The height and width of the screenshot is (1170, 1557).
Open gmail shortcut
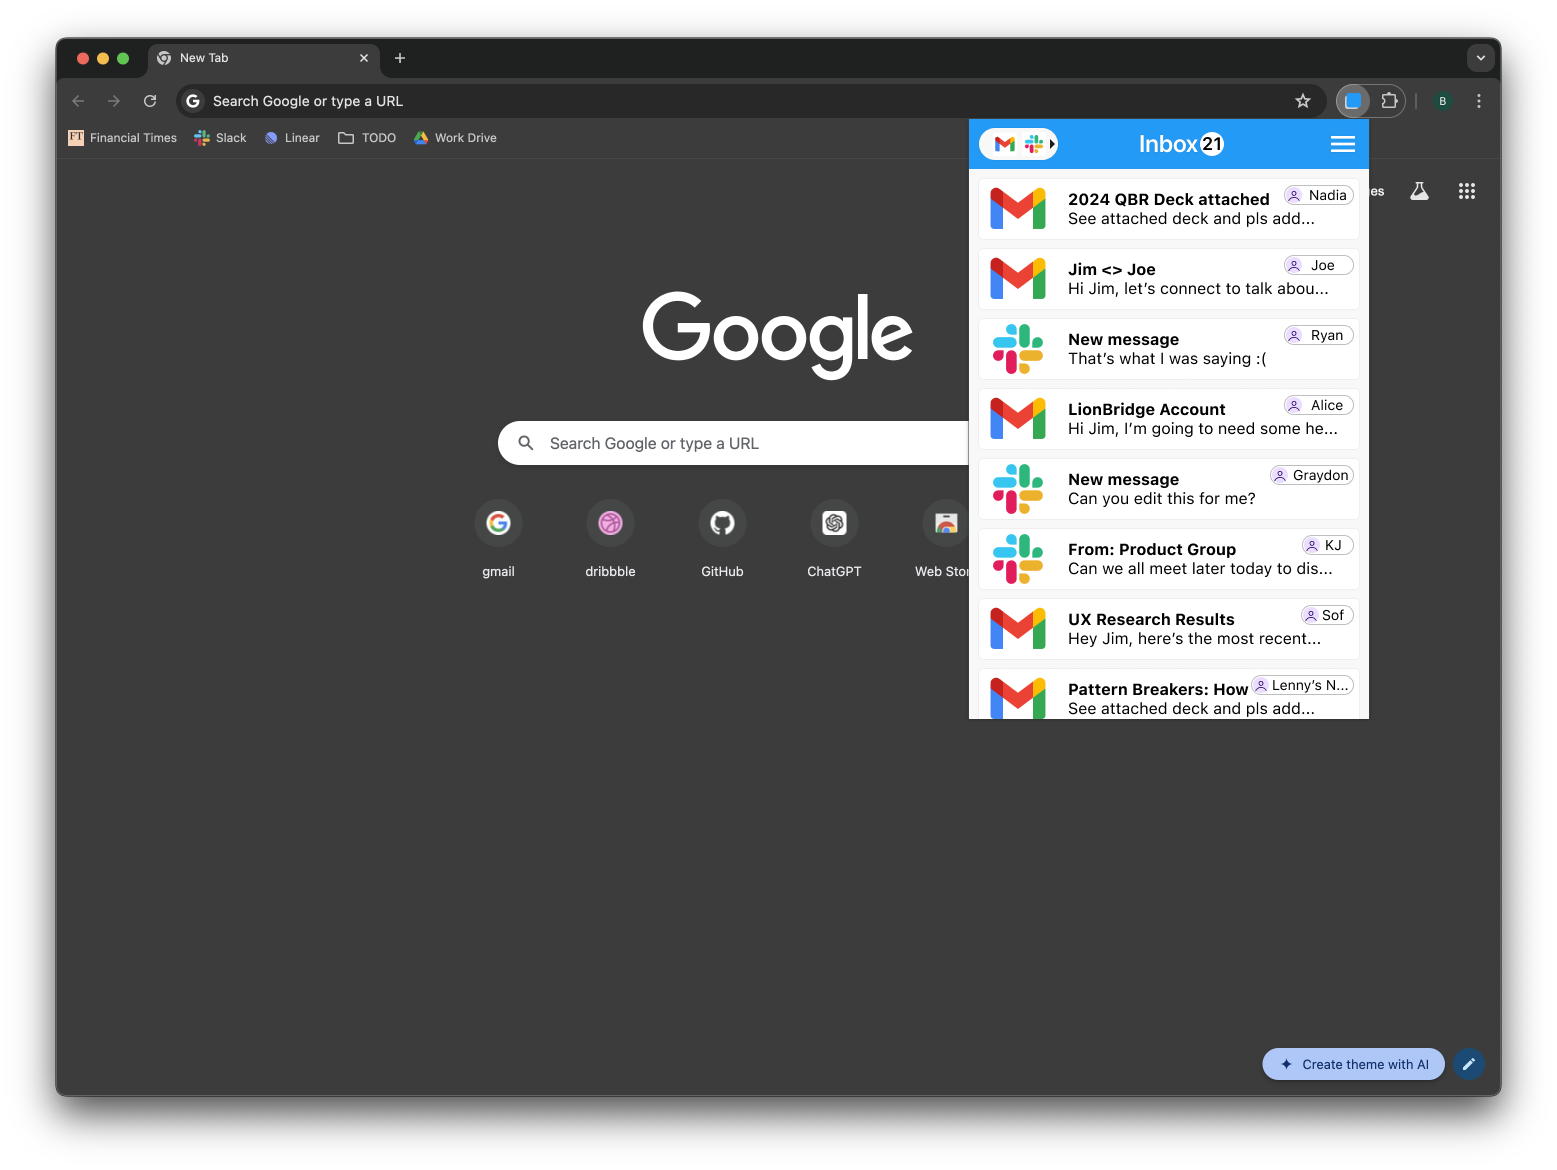pos(498,539)
